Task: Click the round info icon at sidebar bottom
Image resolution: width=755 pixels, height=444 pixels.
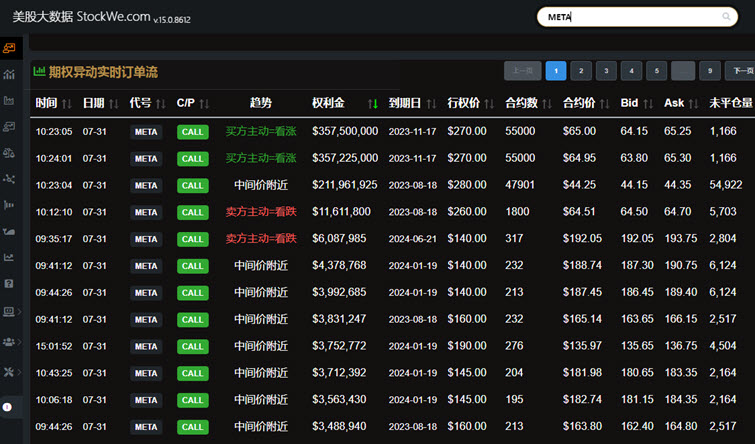Action: click(x=7, y=407)
